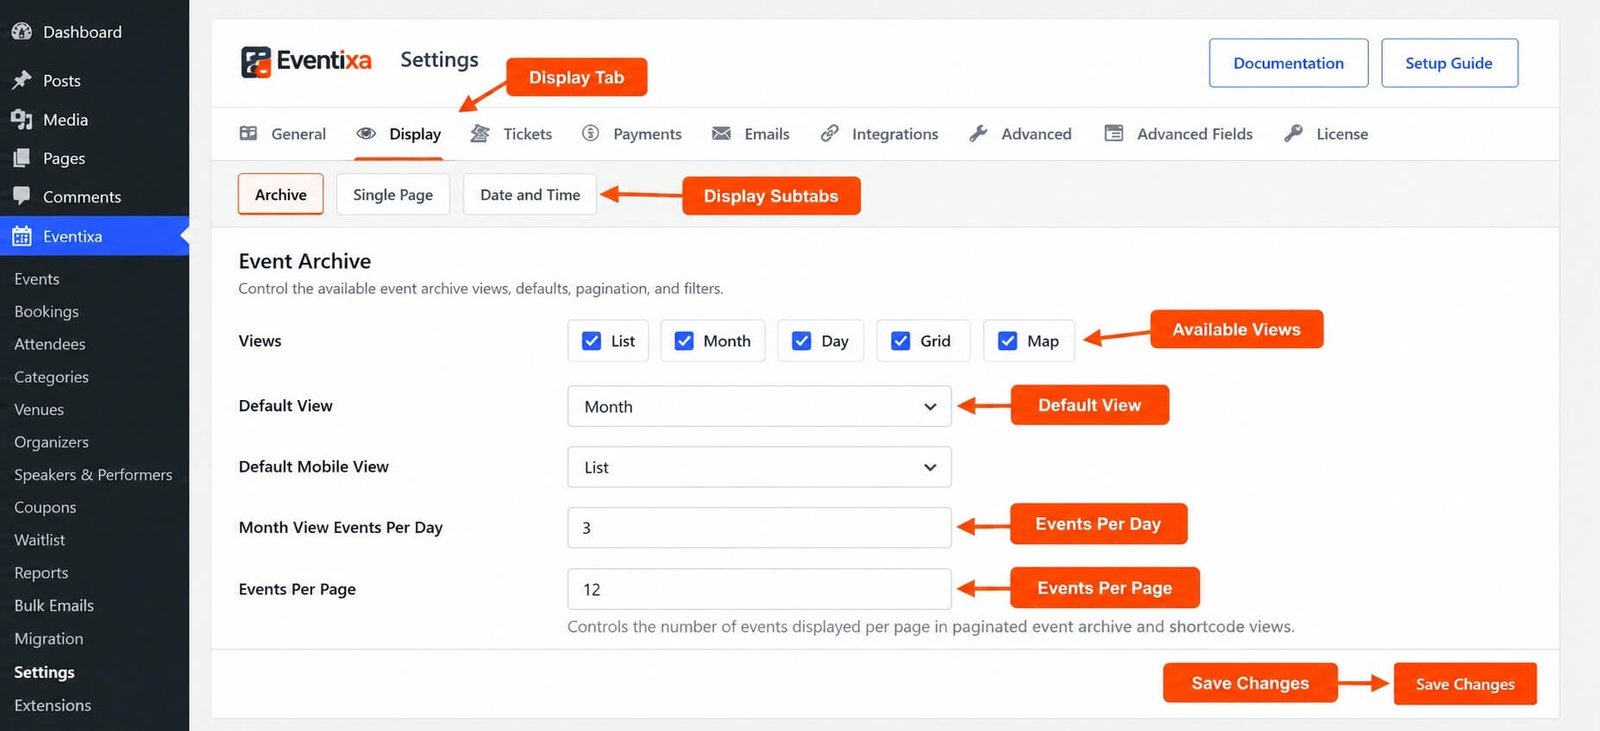Click the Payments coin icon

(591, 133)
